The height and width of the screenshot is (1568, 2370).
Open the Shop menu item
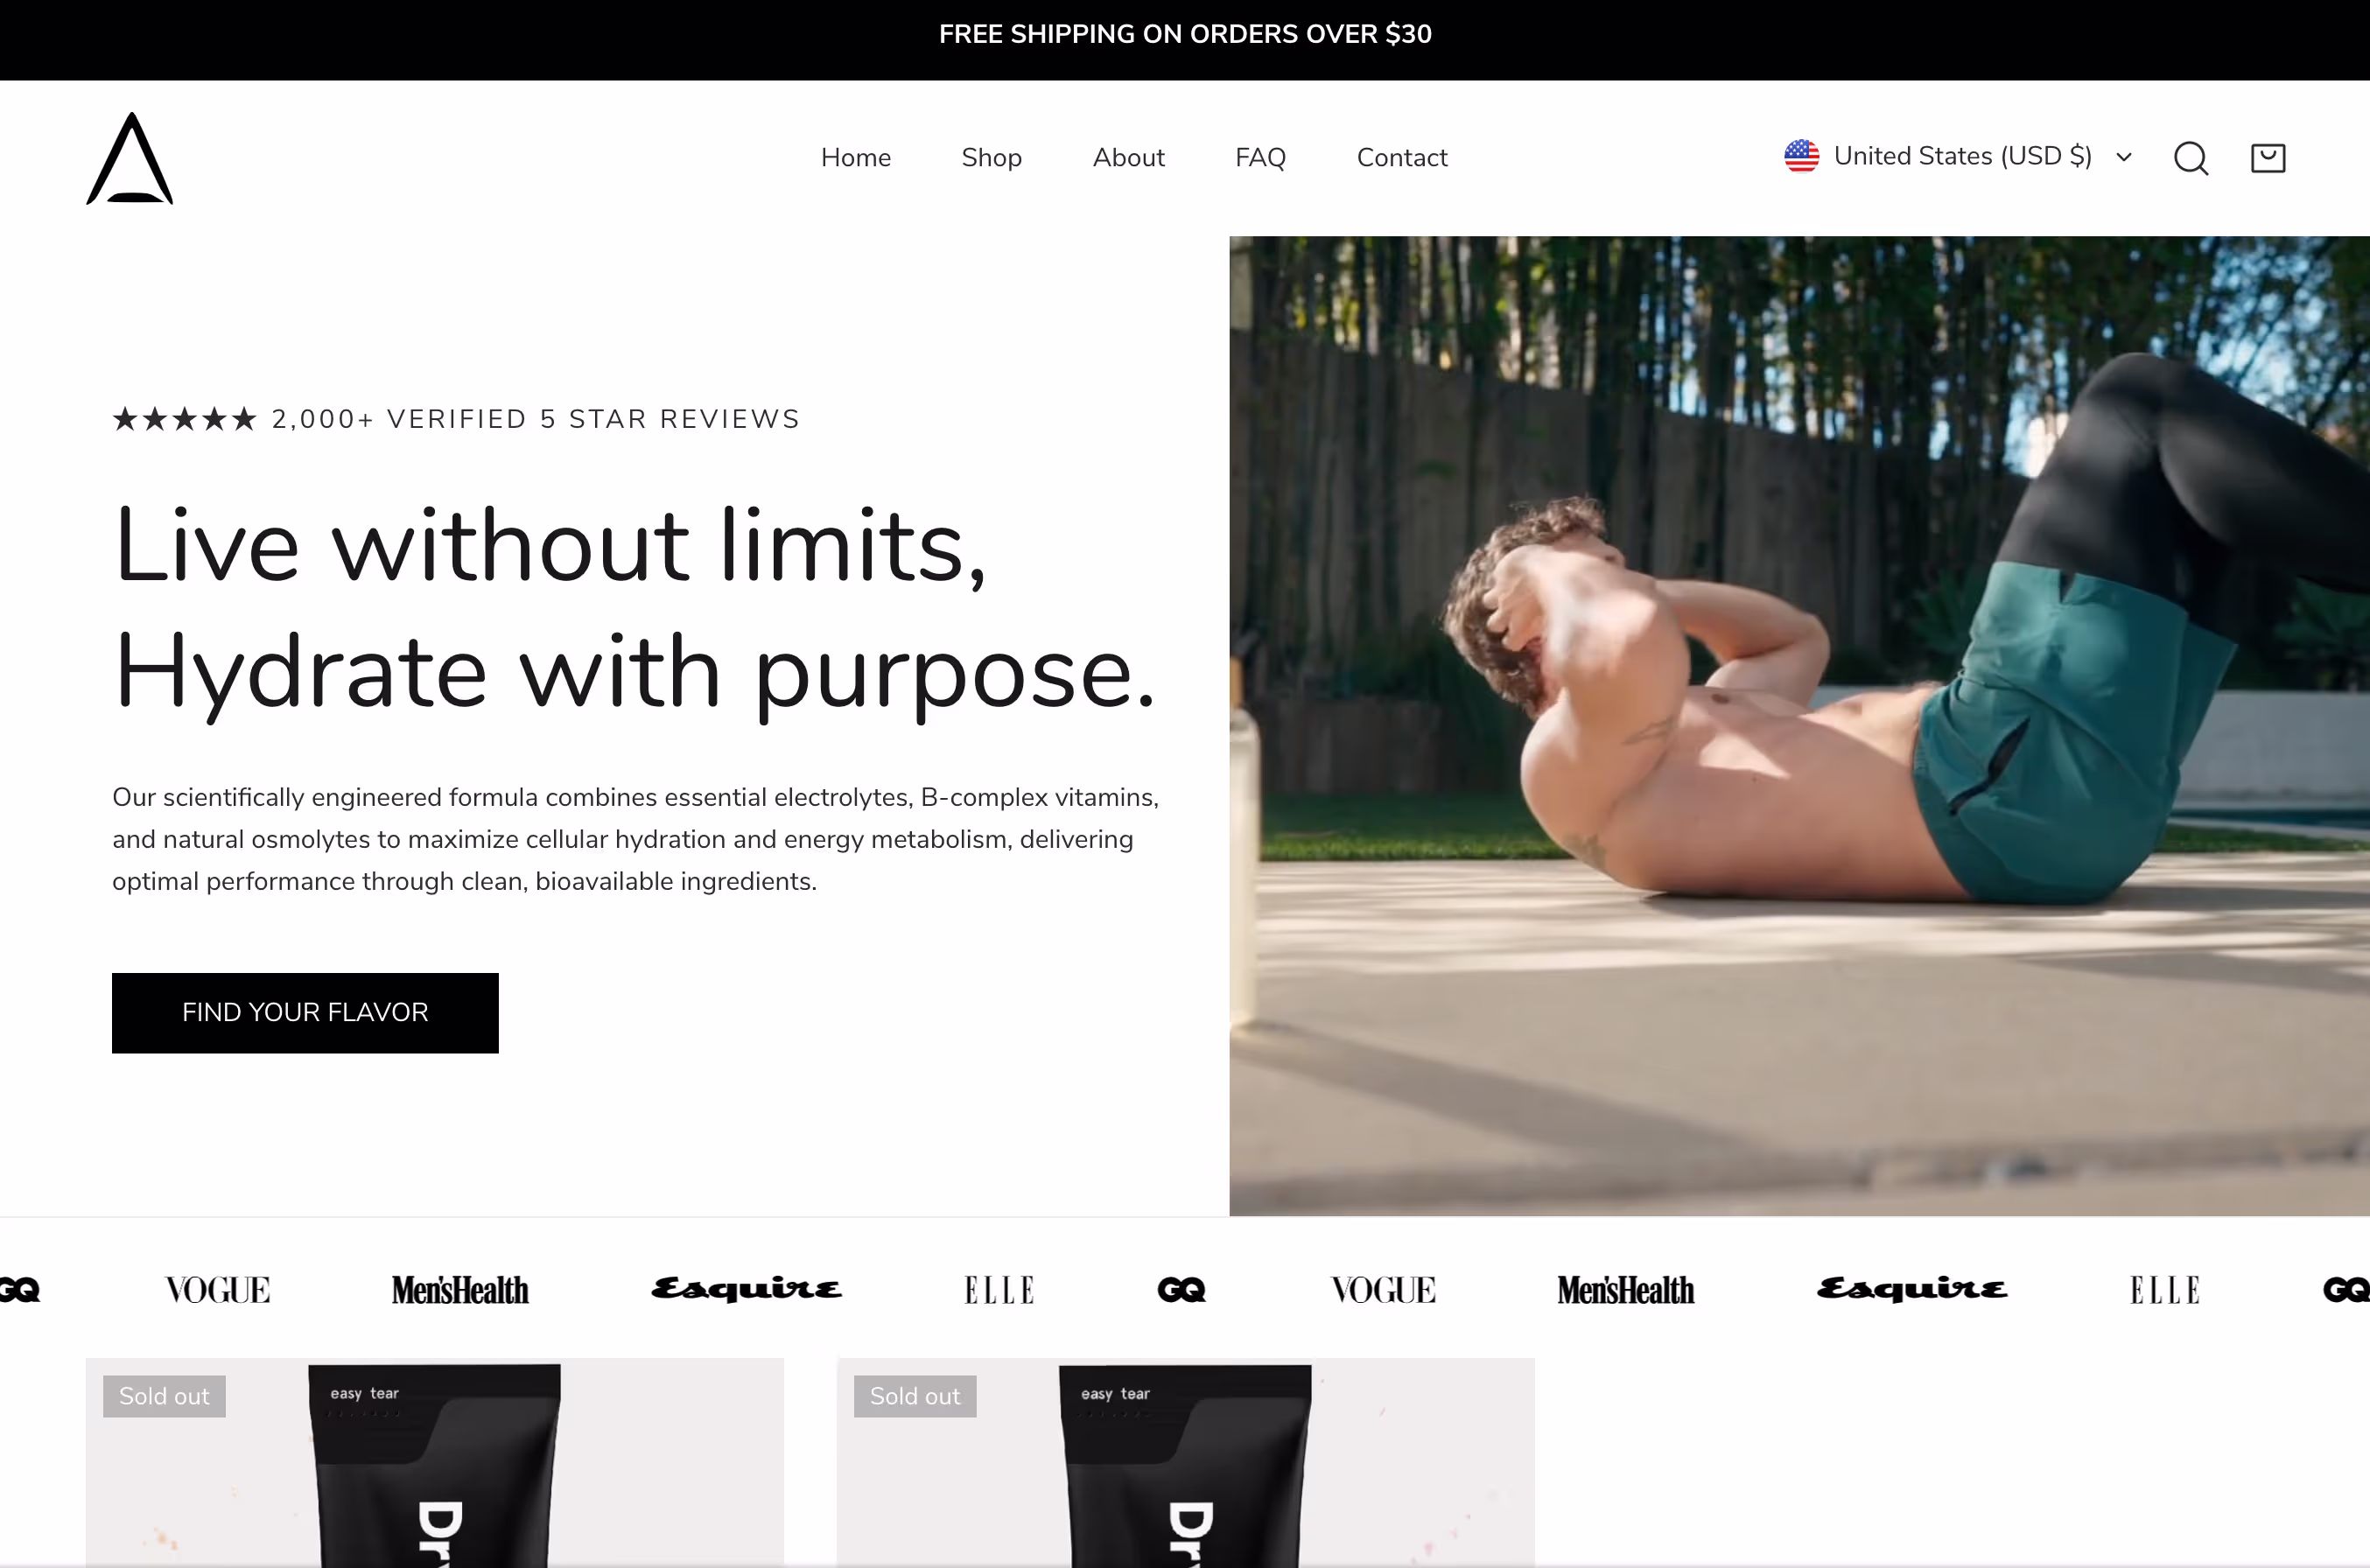[991, 158]
